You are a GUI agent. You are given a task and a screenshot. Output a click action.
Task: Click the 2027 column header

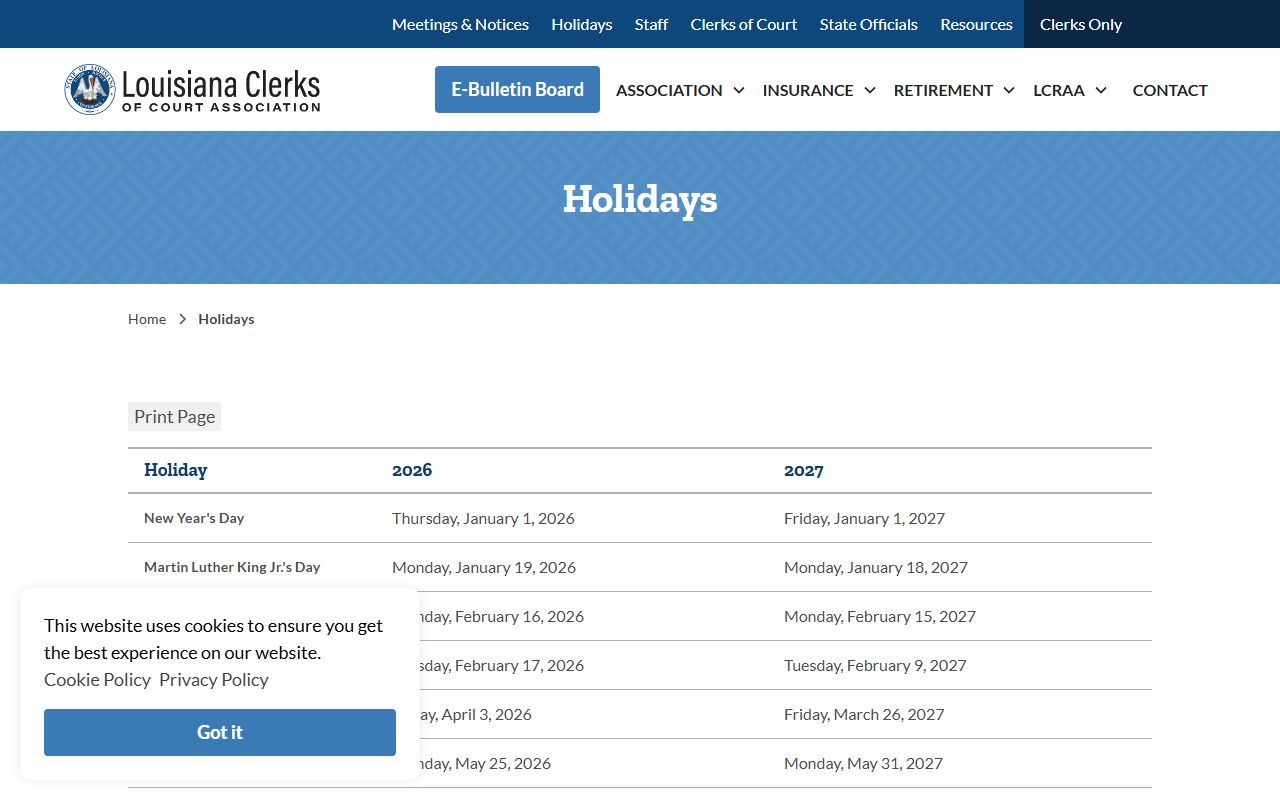pos(804,470)
